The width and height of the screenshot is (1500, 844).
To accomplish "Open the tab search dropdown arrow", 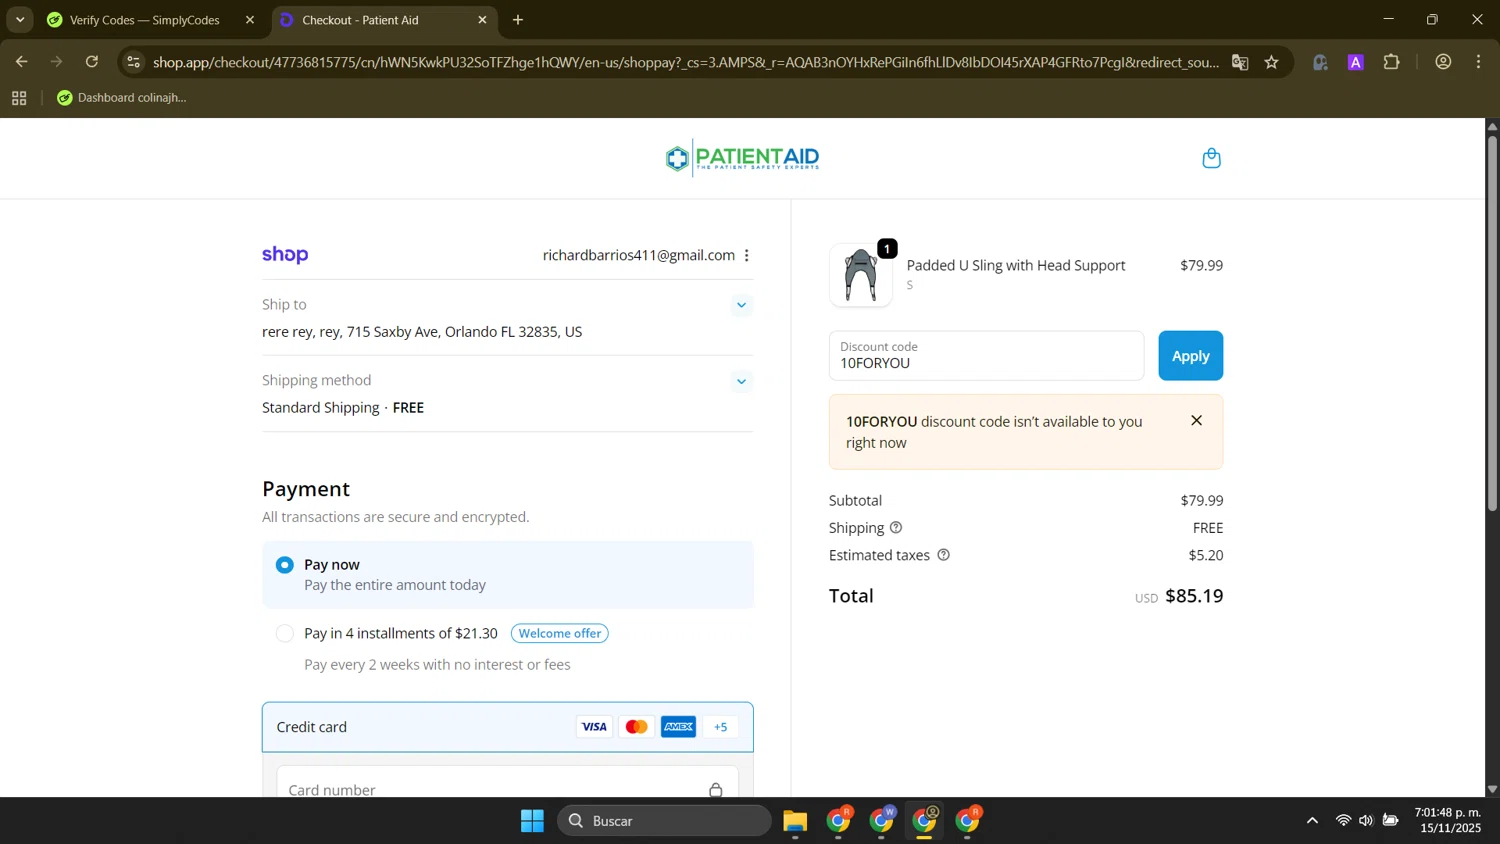I will coord(20,20).
